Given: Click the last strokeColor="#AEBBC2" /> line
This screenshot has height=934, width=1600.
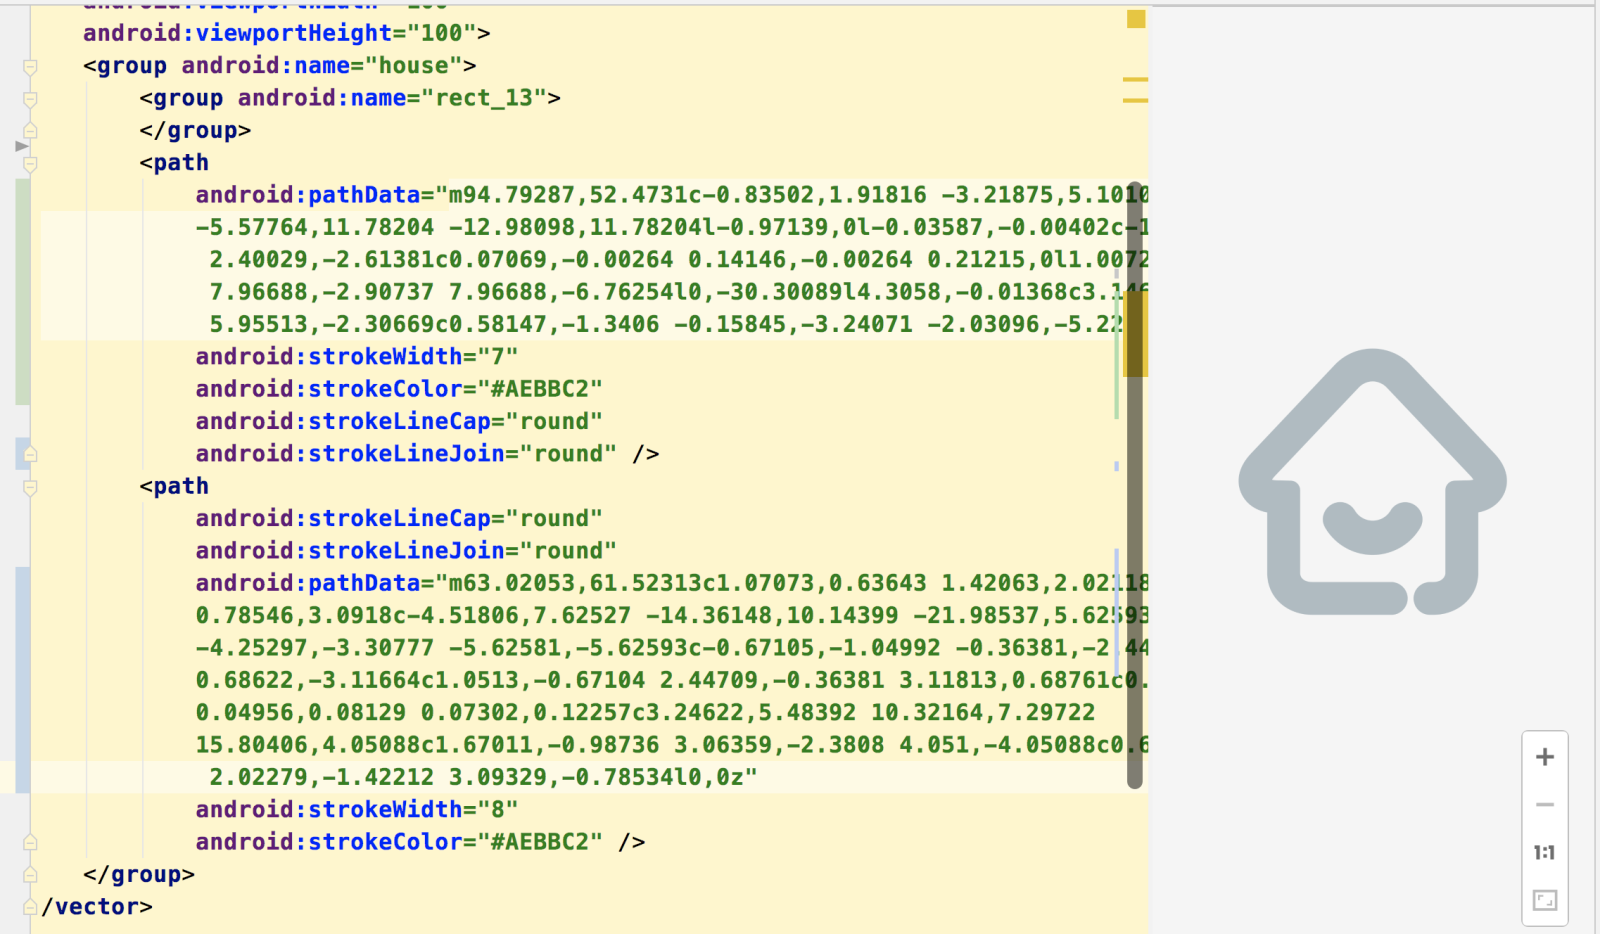Looking at the screenshot, I should click(x=420, y=842).
